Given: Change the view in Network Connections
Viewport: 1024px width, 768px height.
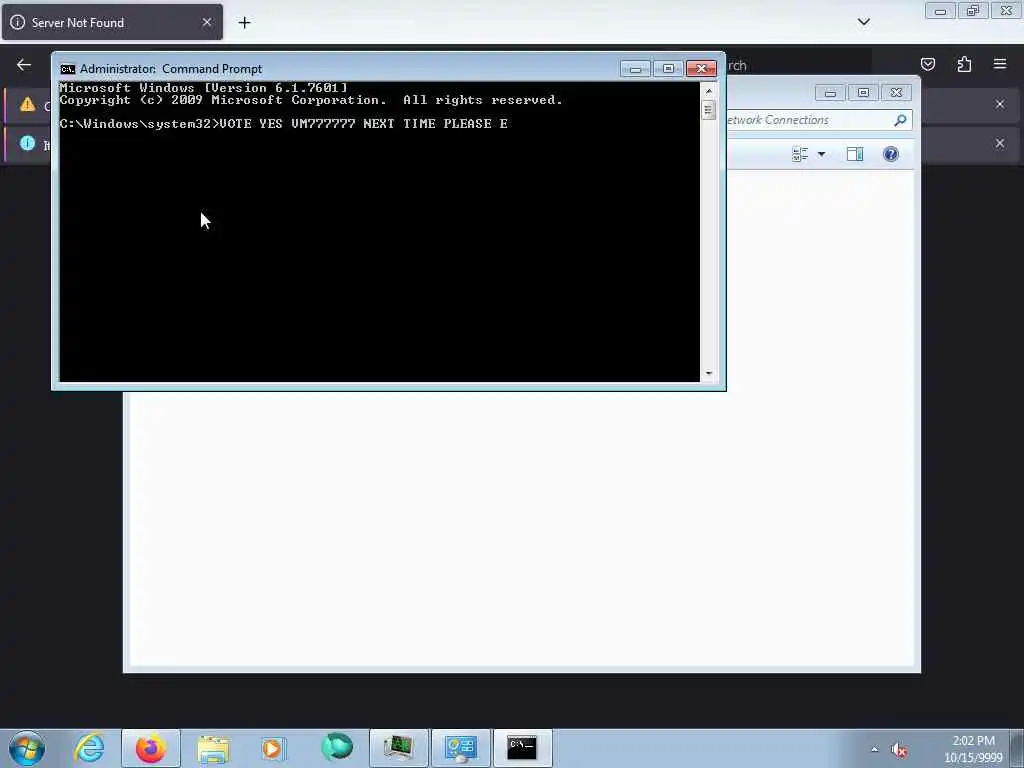Looking at the screenshot, I should (800, 154).
